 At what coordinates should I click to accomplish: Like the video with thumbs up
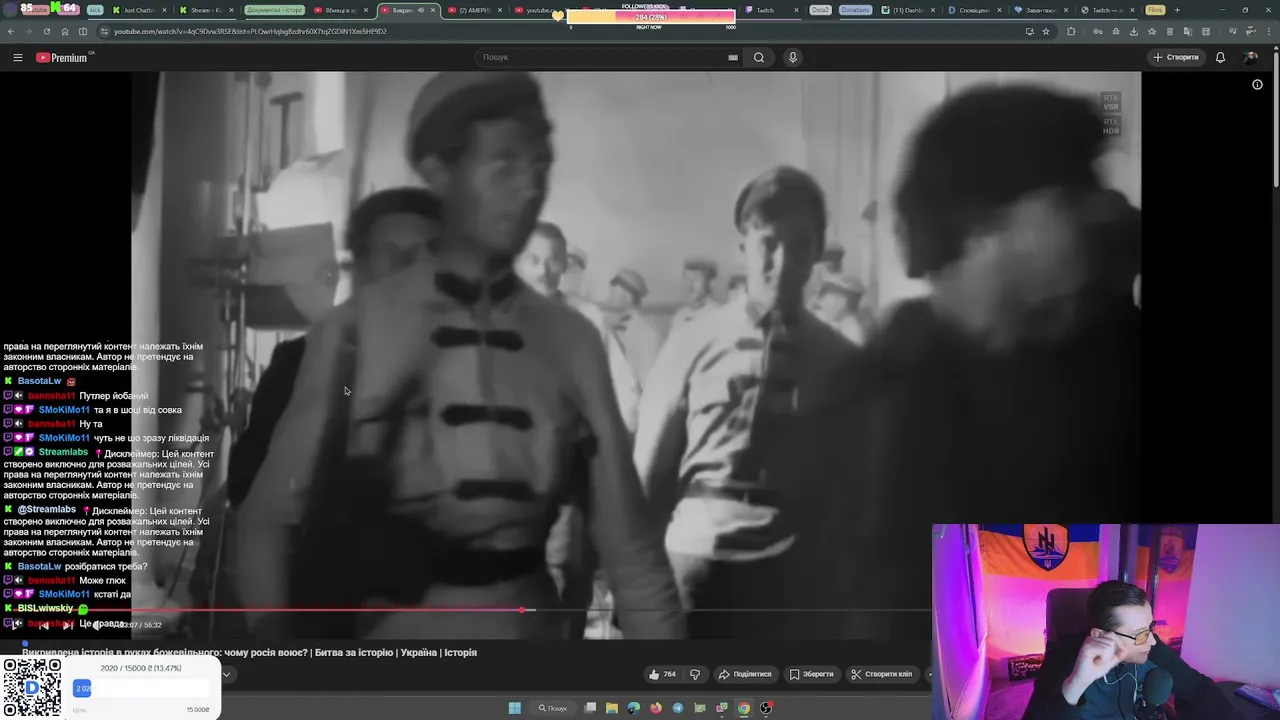pyautogui.click(x=662, y=674)
